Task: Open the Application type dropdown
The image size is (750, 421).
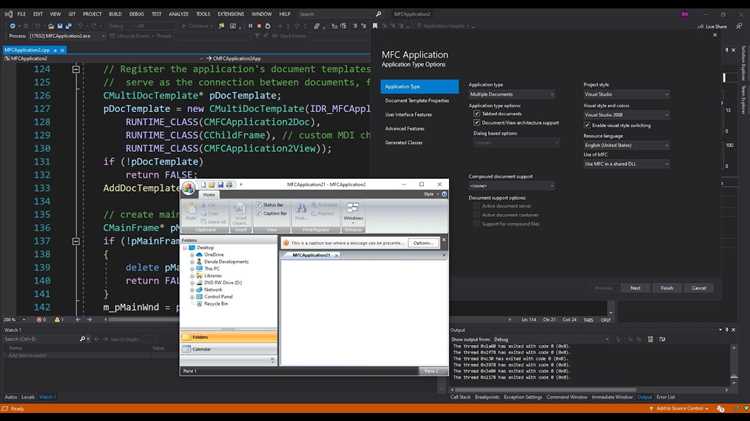Action: (512, 94)
